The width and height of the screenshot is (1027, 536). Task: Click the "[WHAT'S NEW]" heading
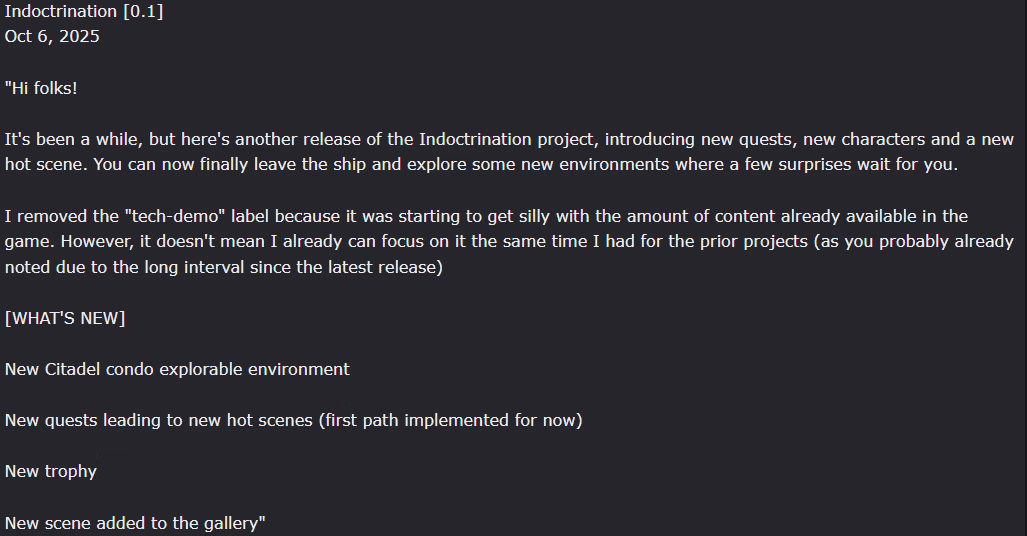click(65, 318)
